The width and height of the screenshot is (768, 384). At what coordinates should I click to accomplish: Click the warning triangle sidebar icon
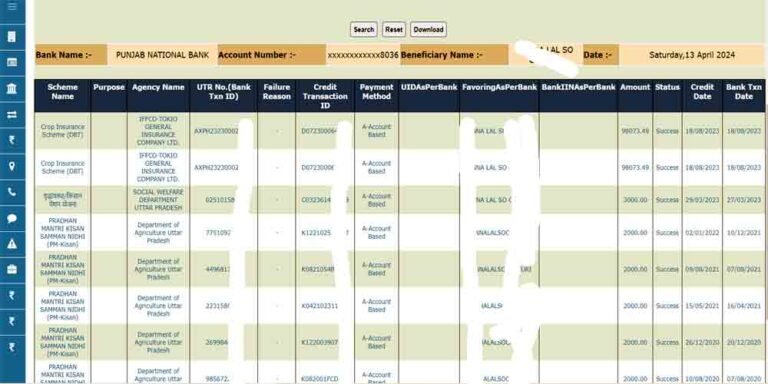[x=12, y=244]
